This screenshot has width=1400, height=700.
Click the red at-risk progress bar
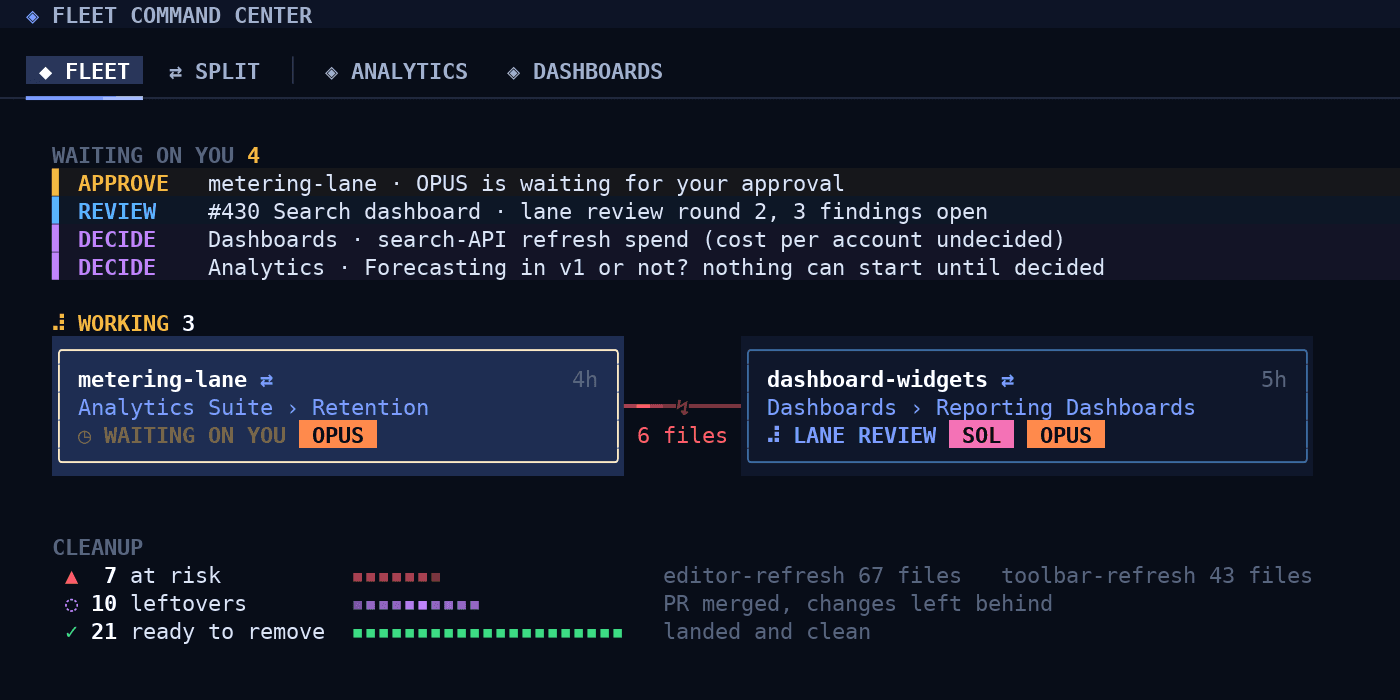396,577
